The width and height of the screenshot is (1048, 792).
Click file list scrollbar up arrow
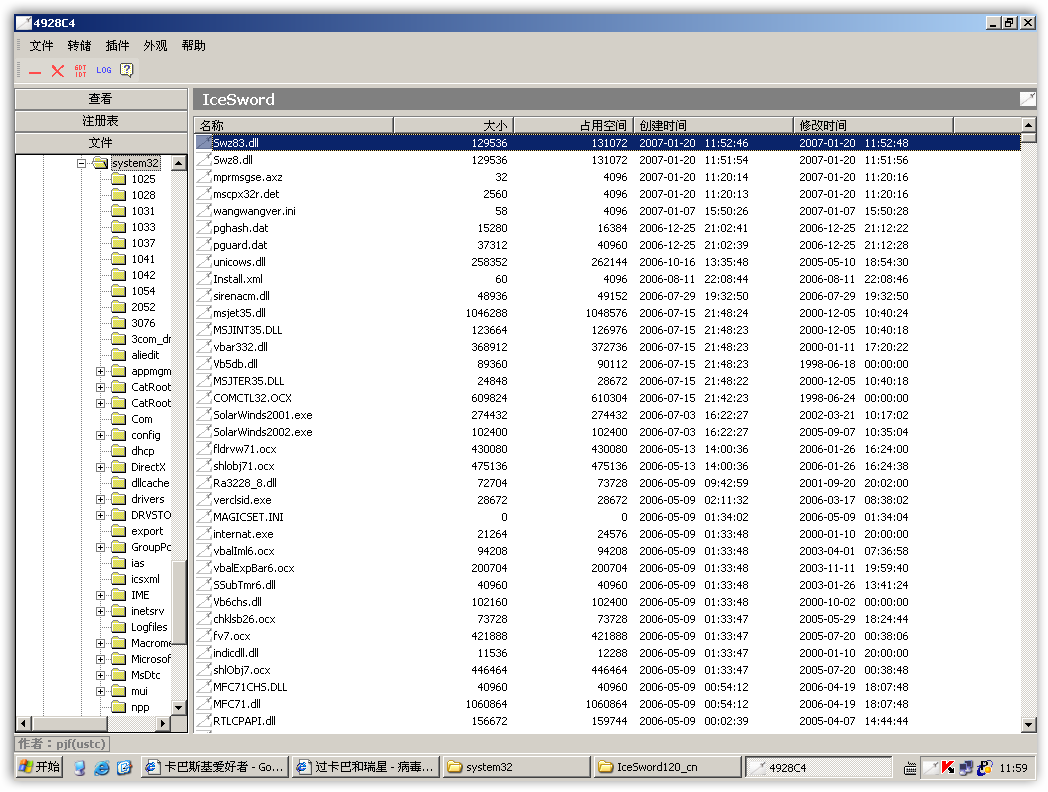1029,125
